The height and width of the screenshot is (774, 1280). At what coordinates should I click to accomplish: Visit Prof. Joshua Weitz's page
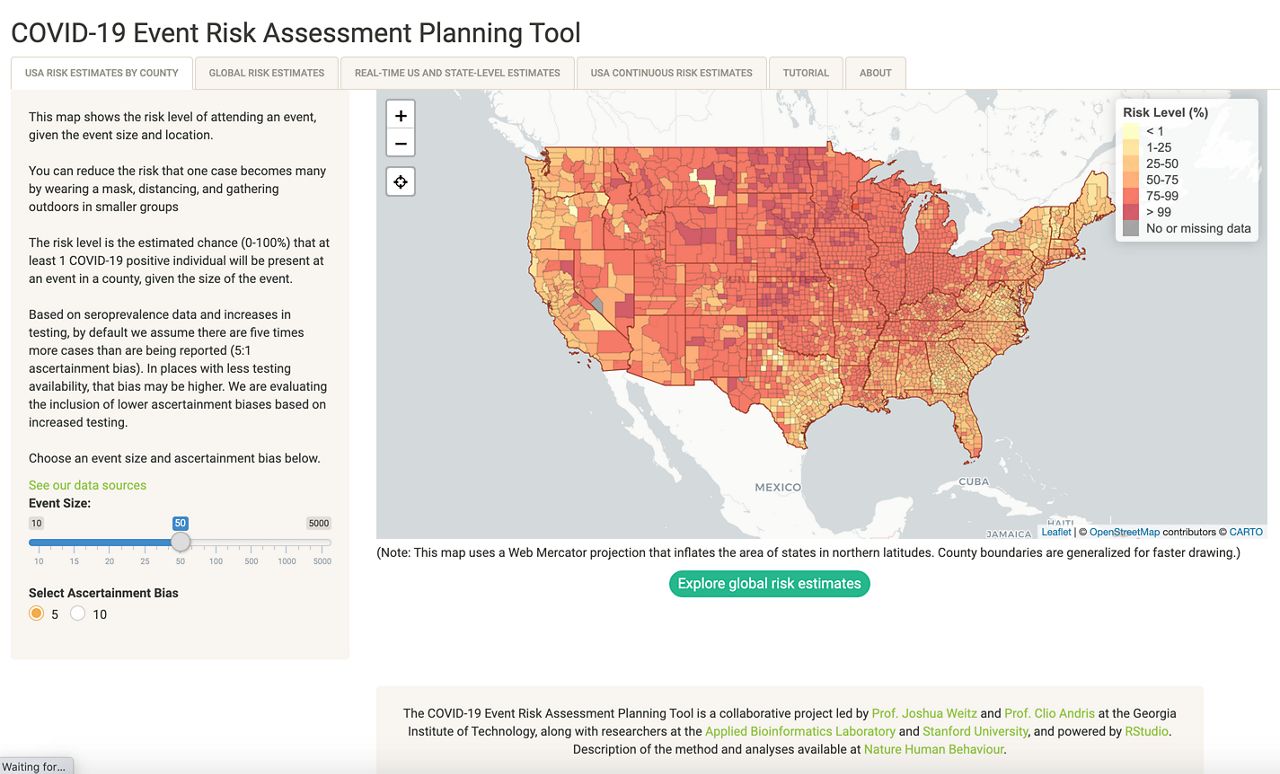click(x=924, y=713)
